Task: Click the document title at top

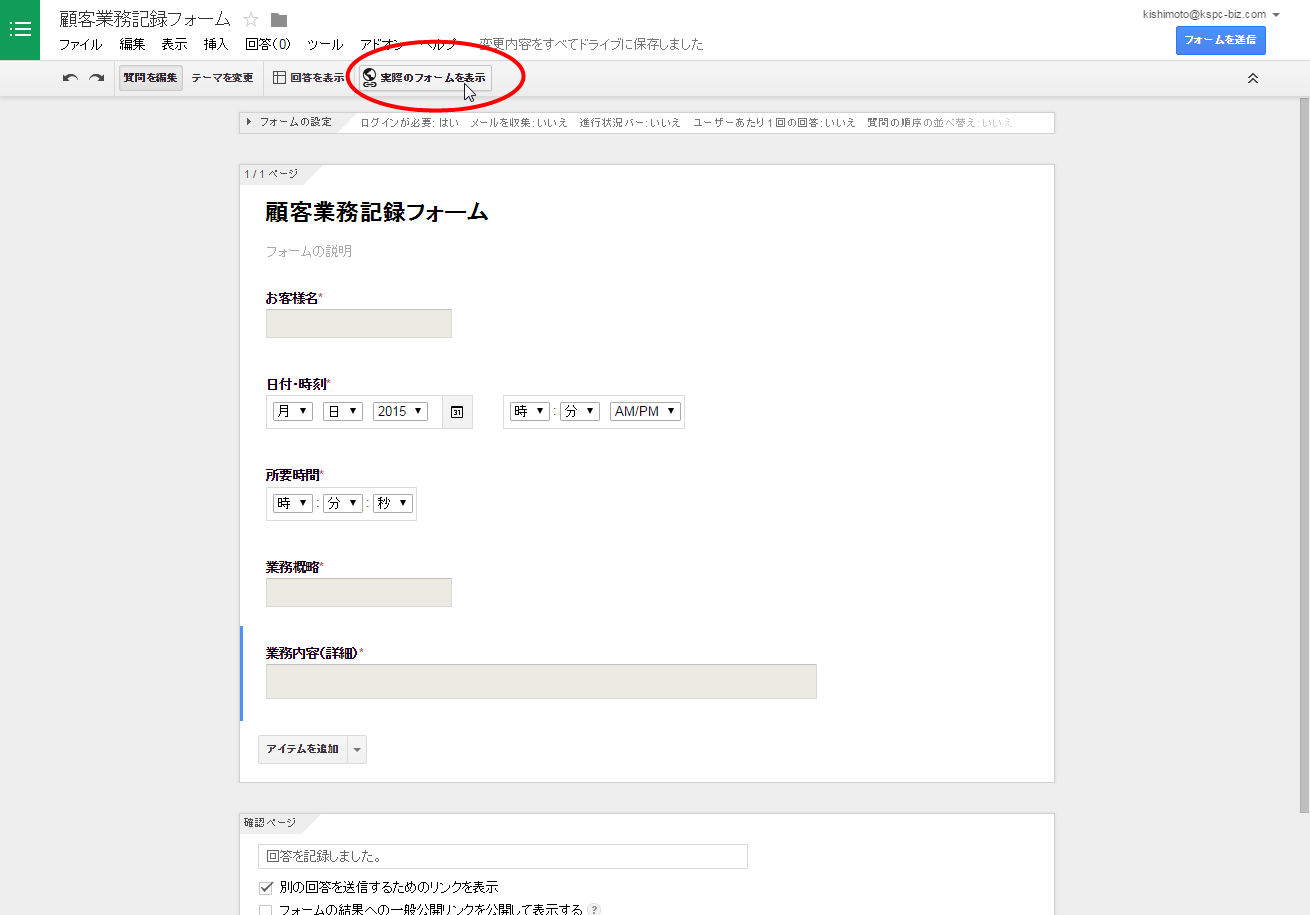Action: coord(145,19)
